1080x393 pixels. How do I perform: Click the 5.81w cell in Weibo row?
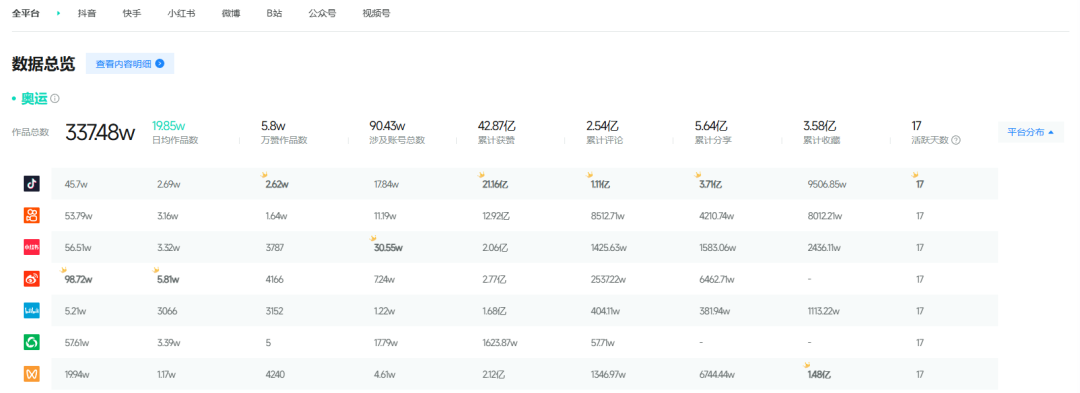tap(168, 279)
